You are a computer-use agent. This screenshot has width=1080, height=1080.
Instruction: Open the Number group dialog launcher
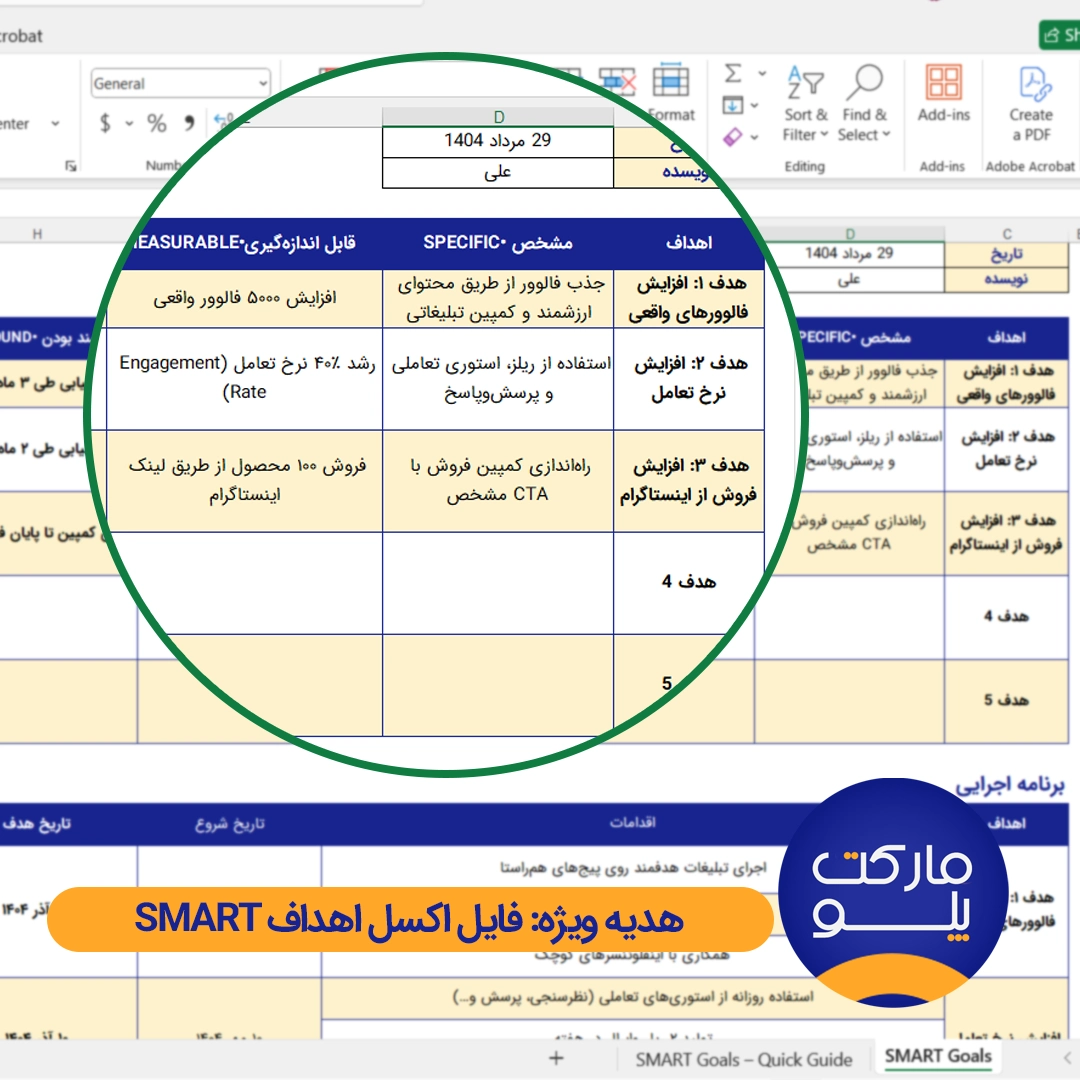(x=71, y=166)
